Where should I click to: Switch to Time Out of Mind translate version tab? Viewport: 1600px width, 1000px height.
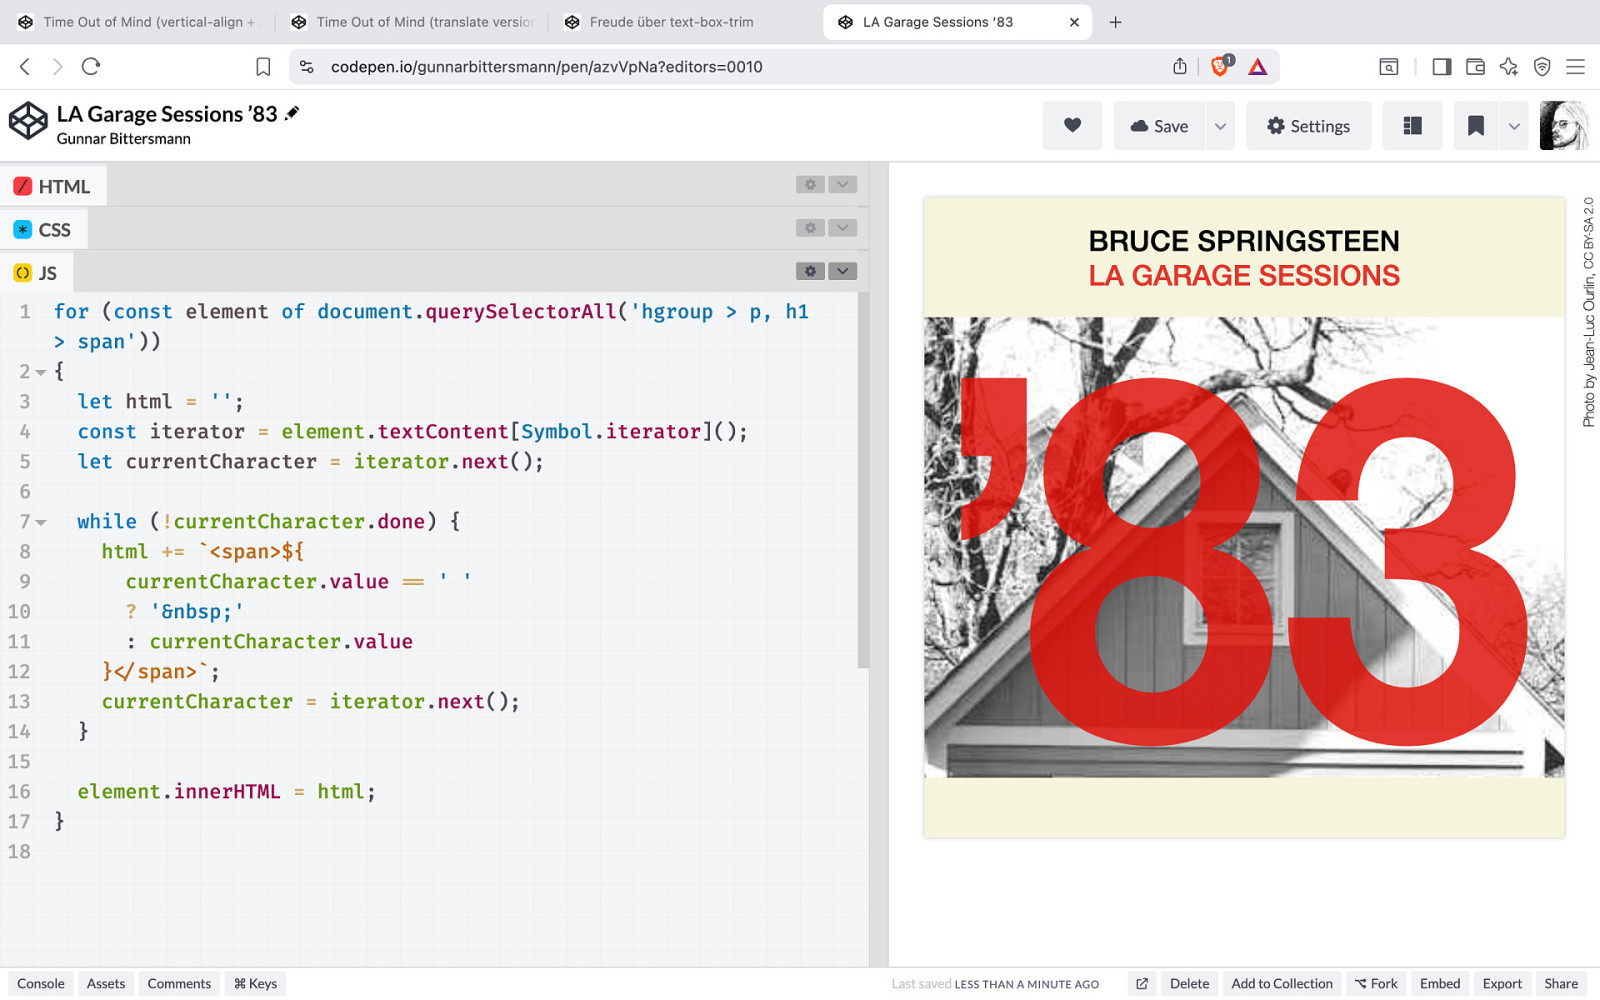412,22
